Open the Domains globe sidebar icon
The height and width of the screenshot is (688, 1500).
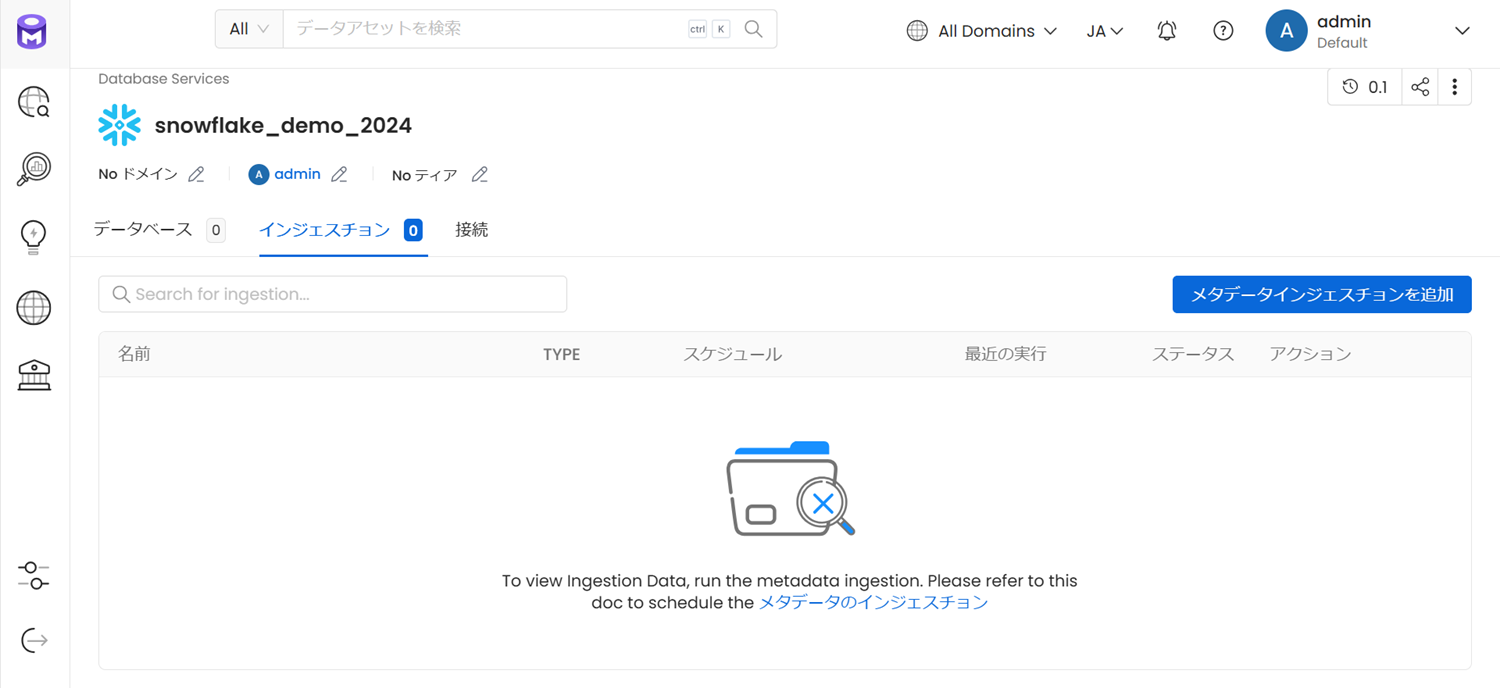34,308
